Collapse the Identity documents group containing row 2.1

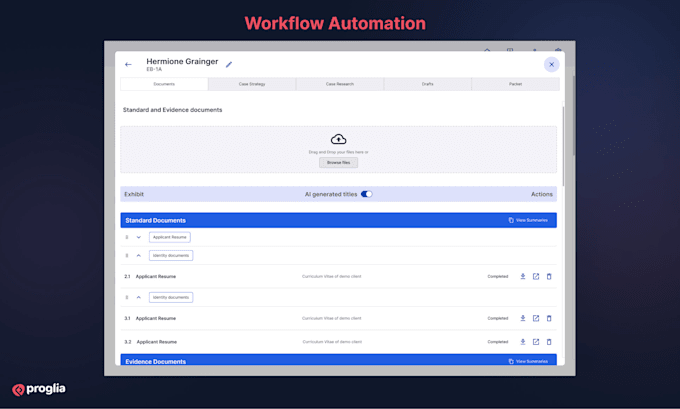[139, 255]
